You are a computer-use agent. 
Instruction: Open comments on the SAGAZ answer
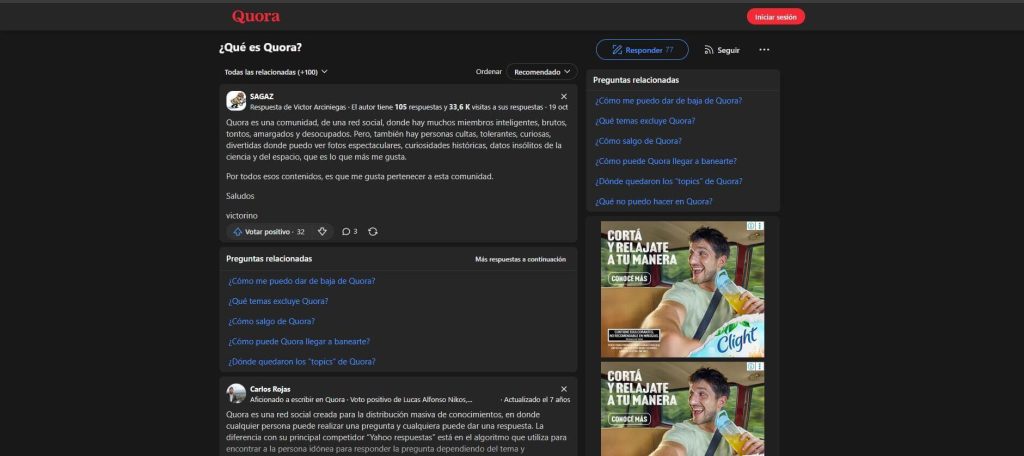coord(349,231)
